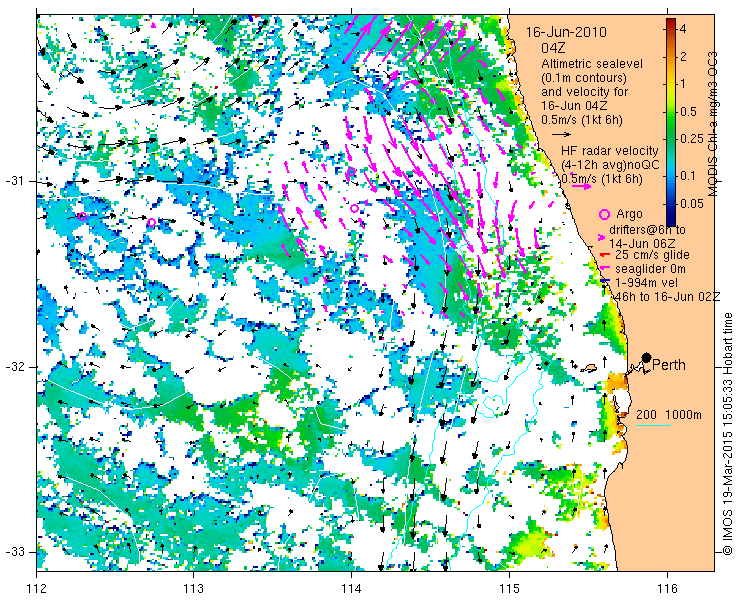The width and height of the screenshot is (740, 600).
Task: Click the colorbar value '0.05' label
Action: 691,204
